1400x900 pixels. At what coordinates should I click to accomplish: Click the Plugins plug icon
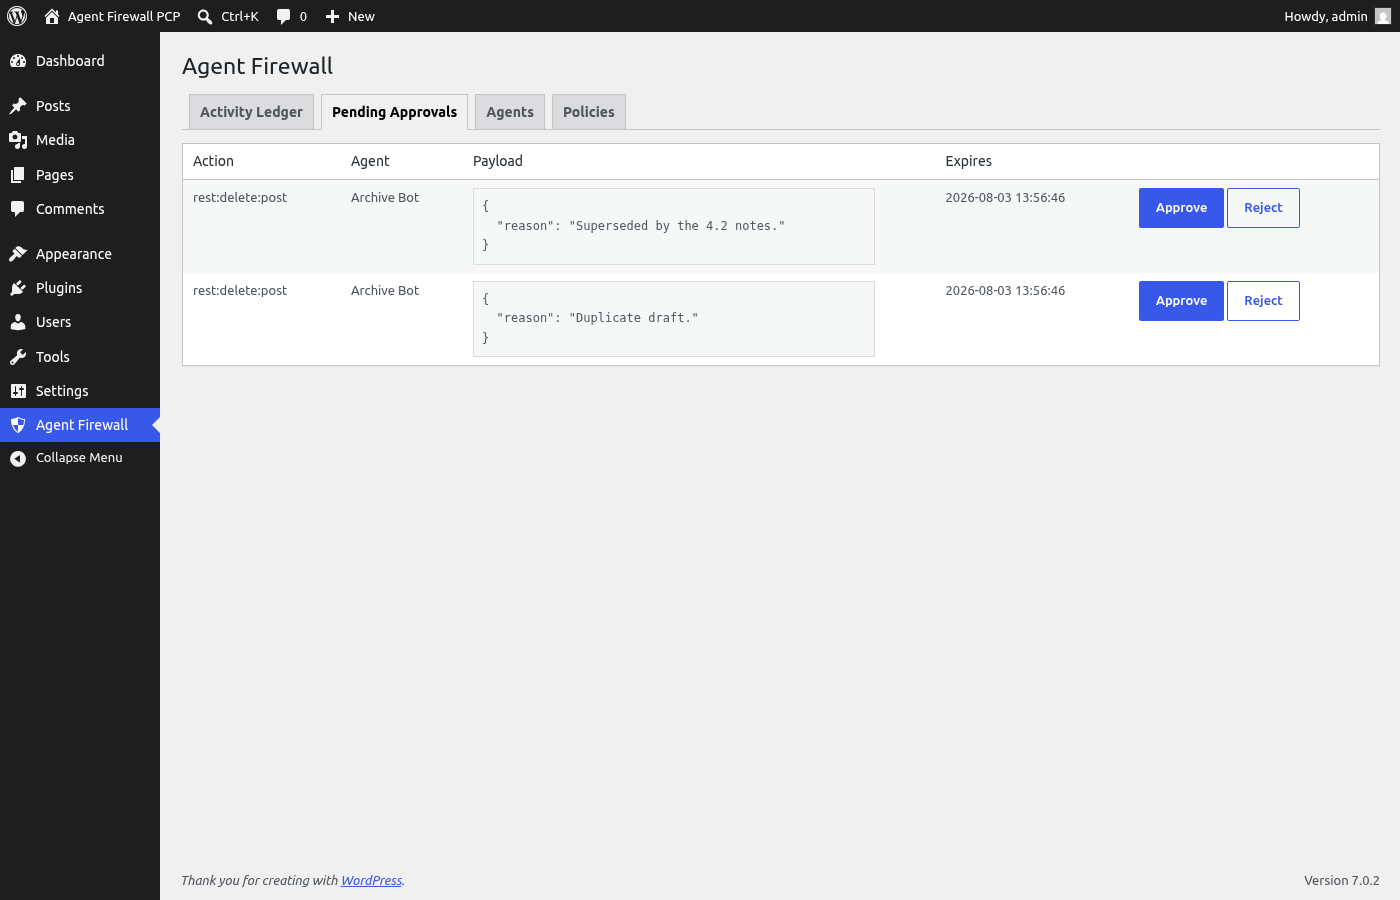coord(18,288)
